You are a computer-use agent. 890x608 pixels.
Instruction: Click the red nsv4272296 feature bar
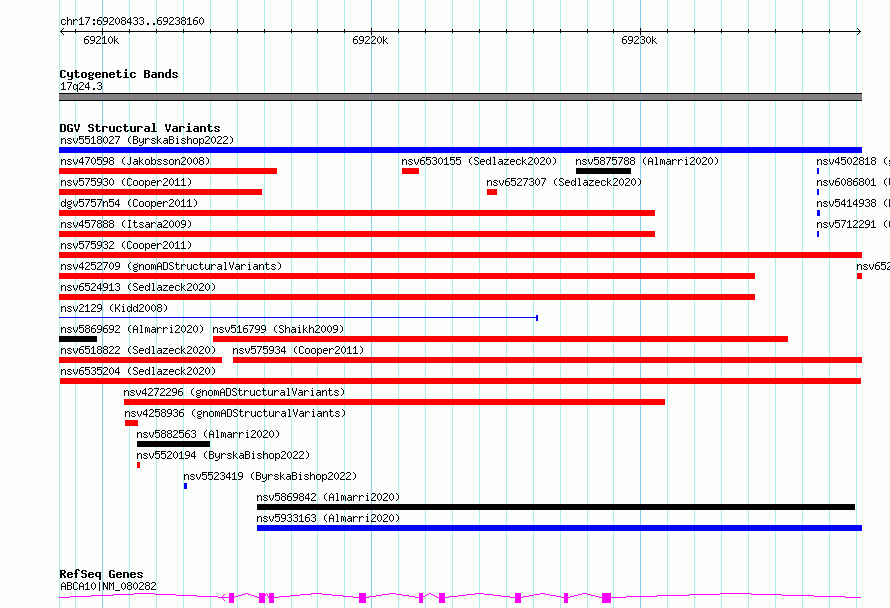[x=394, y=402]
